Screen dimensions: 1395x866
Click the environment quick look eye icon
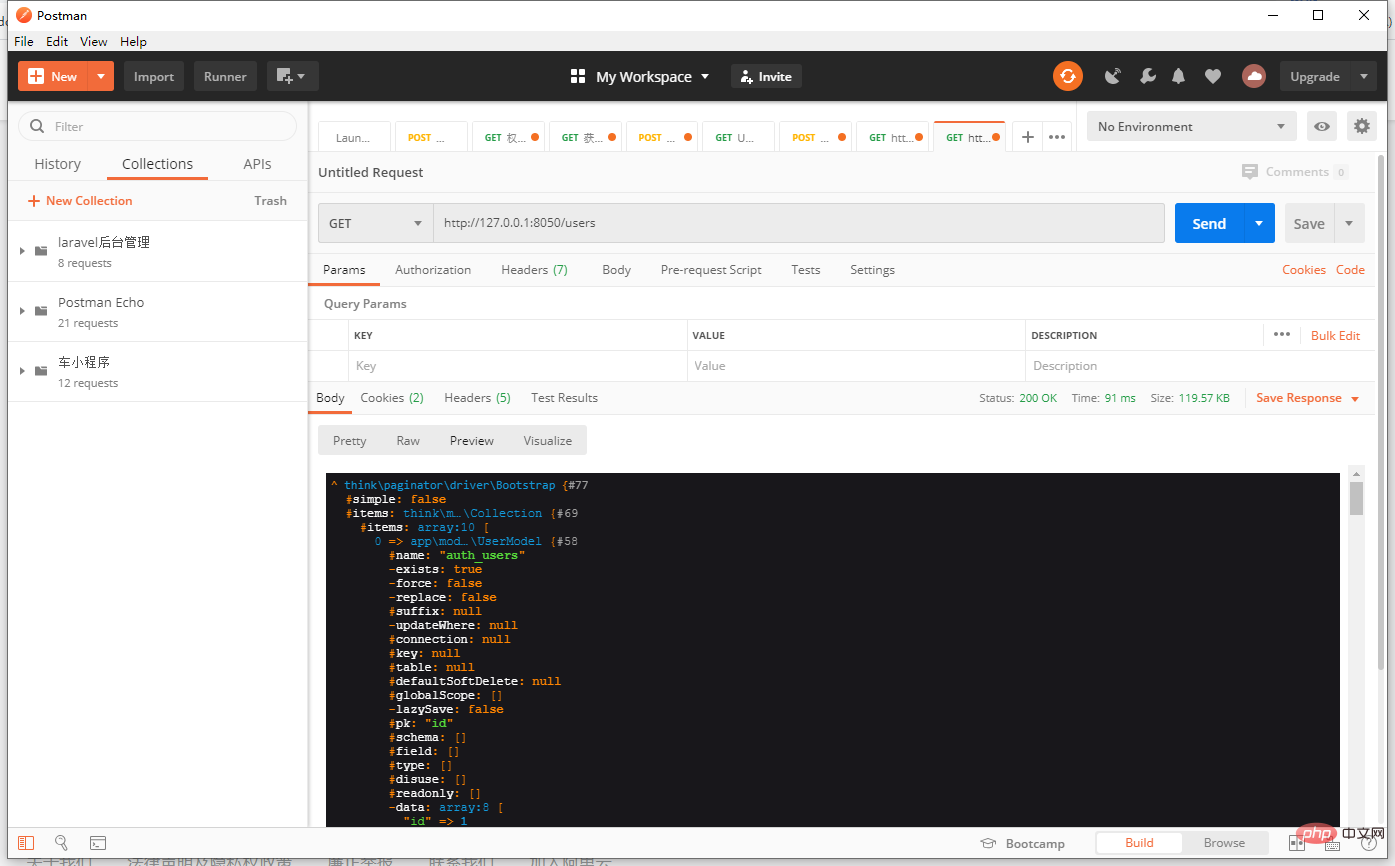(1322, 126)
